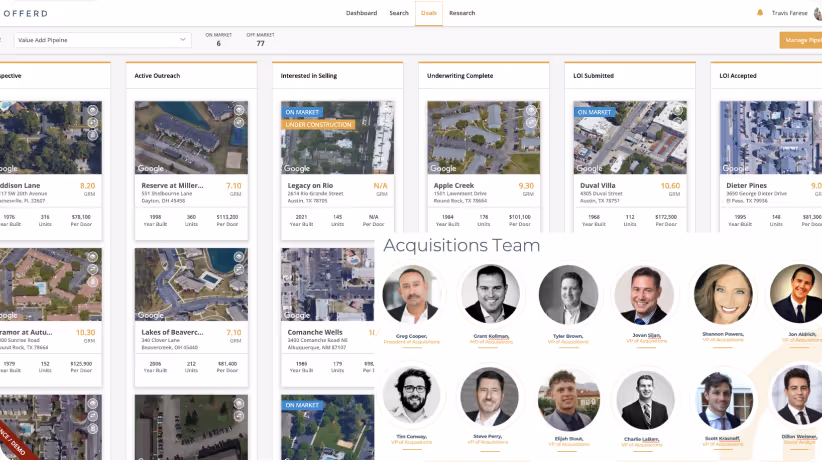
Task: Click the Lakes of Beavercreek aerial image
Action: [191, 284]
